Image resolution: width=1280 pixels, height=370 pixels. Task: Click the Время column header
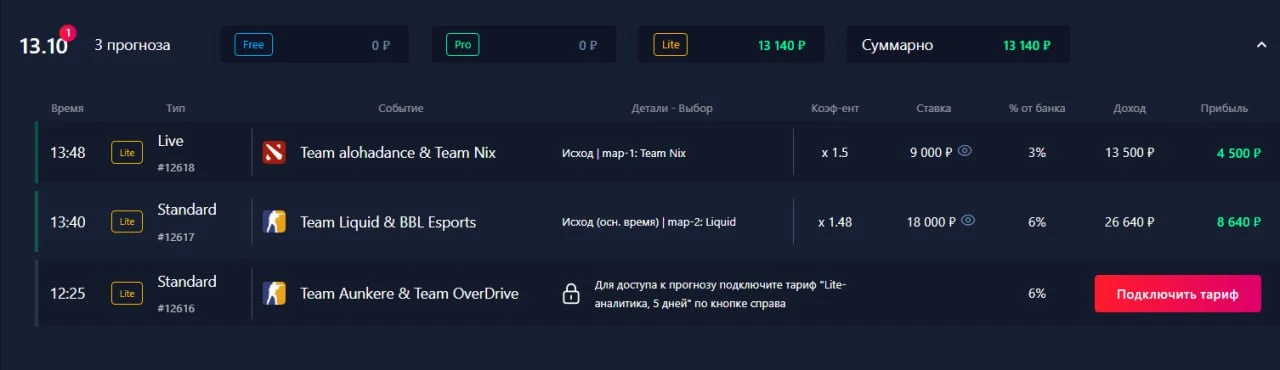click(x=67, y=108)
